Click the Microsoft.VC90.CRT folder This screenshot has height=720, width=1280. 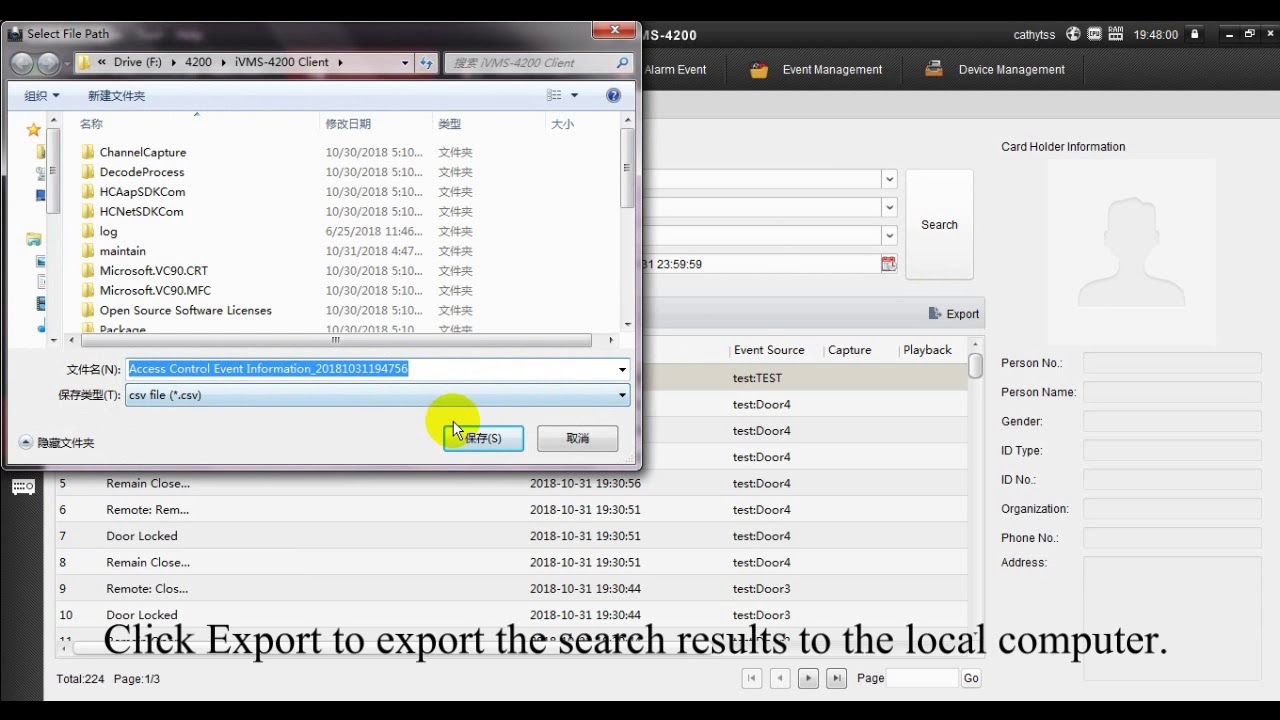click(x=153, y=270)
